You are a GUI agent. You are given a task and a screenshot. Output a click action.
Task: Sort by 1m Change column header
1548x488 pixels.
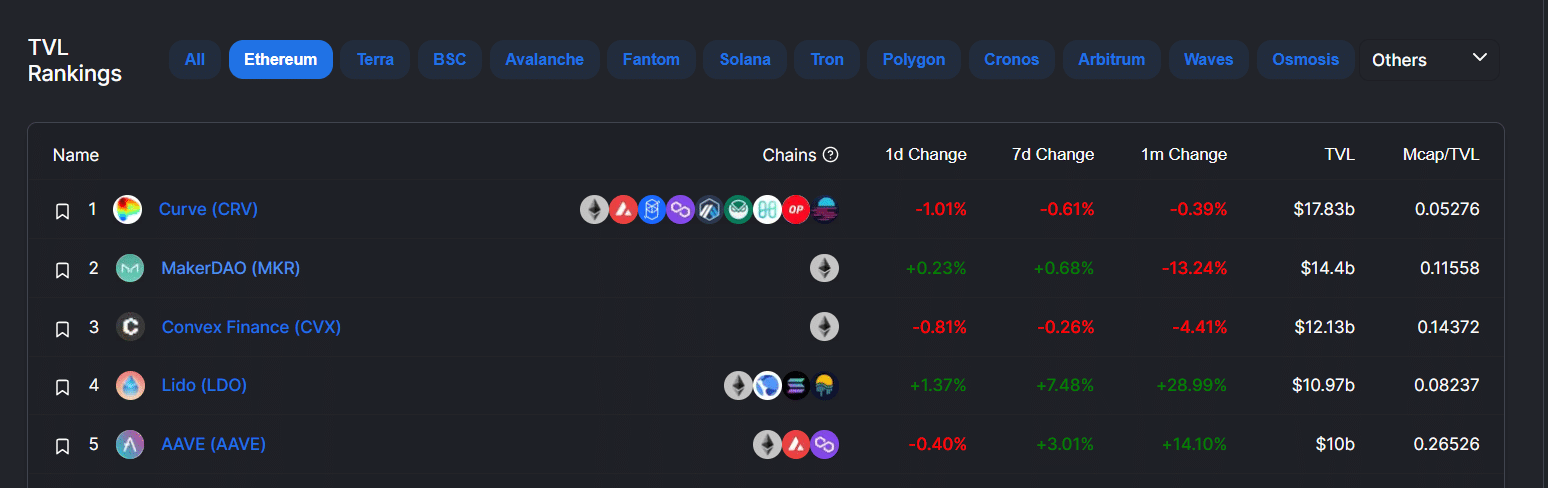[1184, 155]
